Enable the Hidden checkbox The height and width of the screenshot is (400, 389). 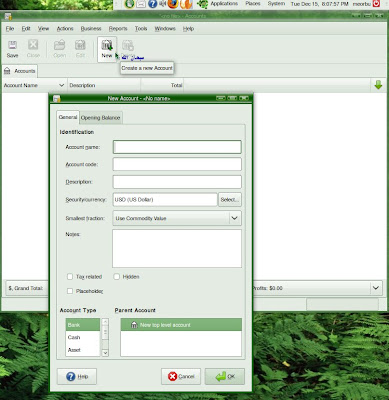(116, 276)
